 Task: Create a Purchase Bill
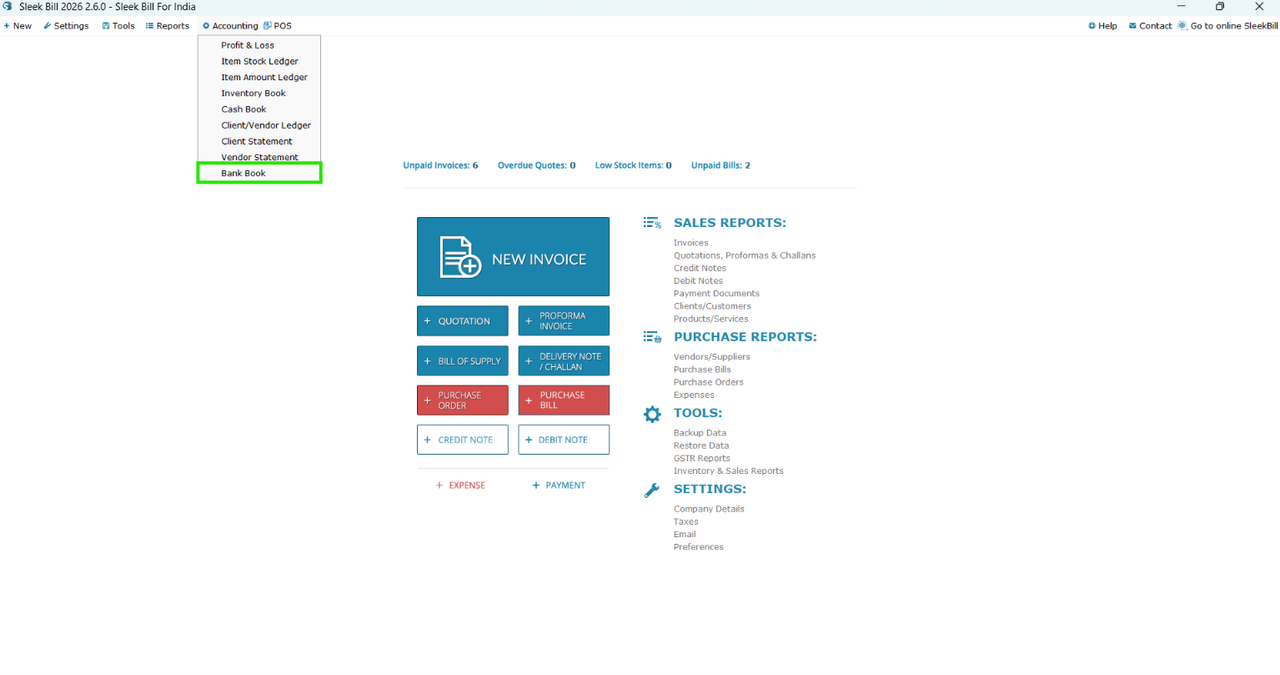pyautogui.click(x=563, y=400)
